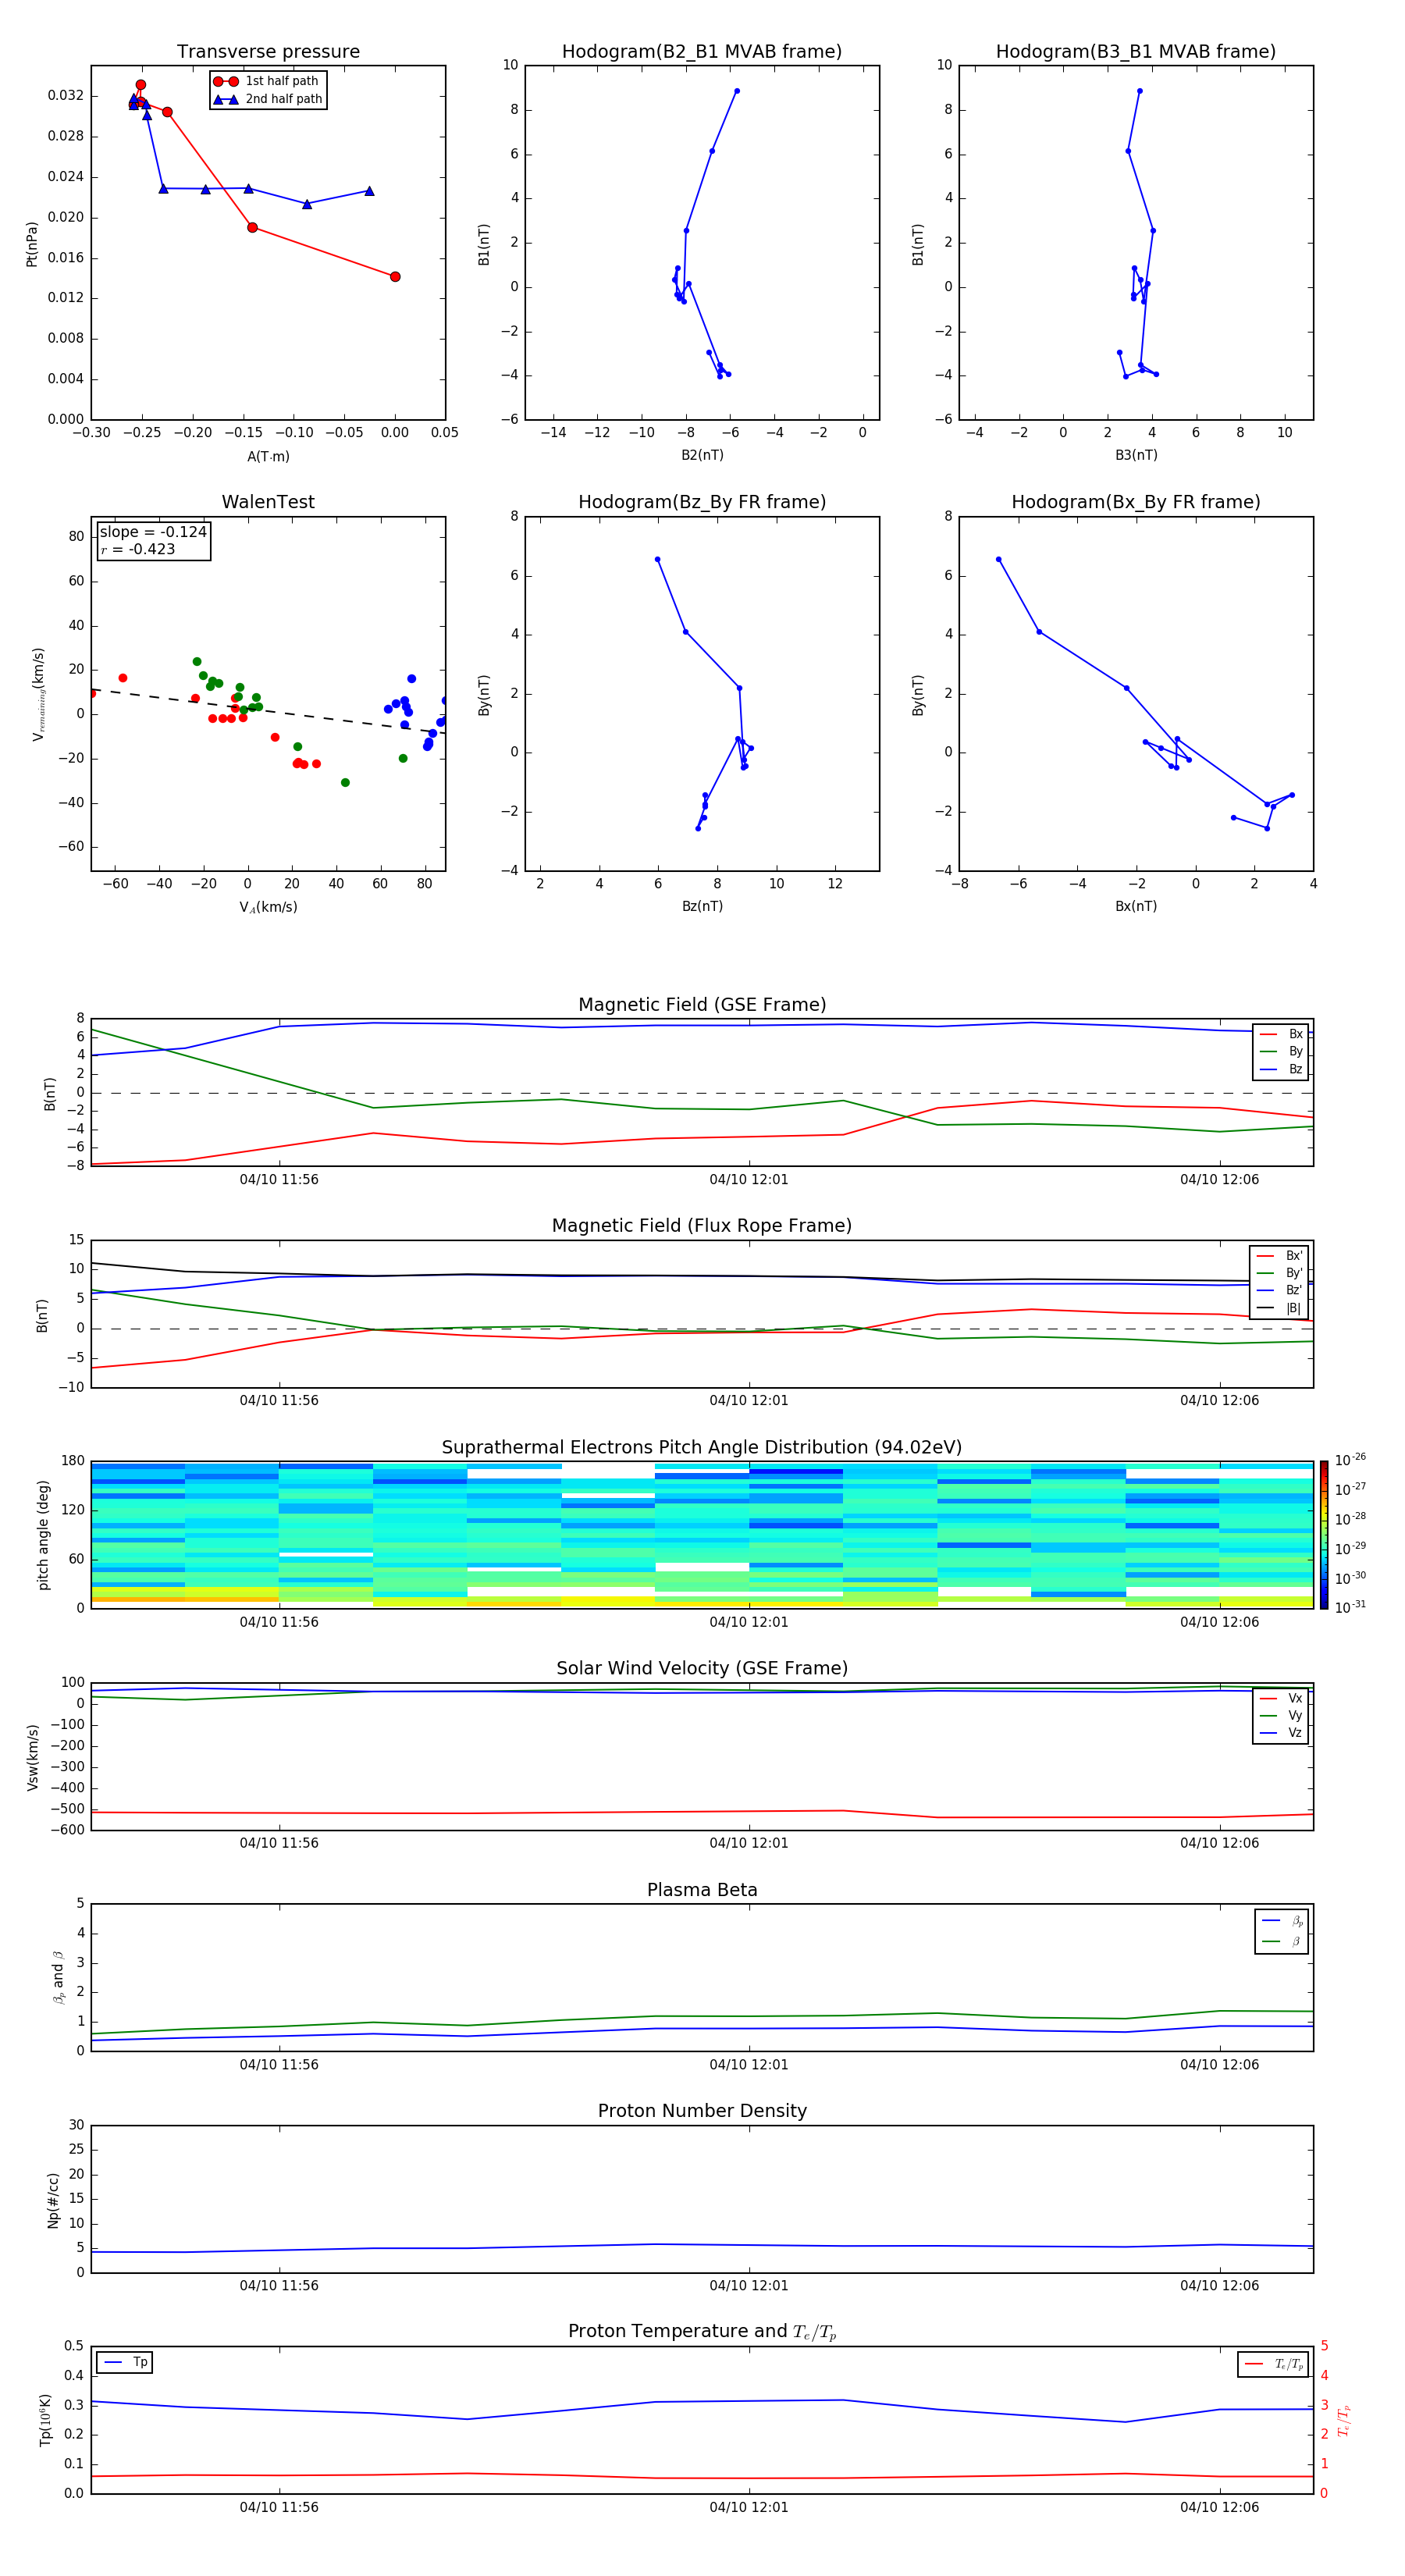This screenshot has width=1405, height=2576.
Task: Click the "Bx'" legend entry in Flux Rope Frame
Action: click(x=1279, y=1256)
